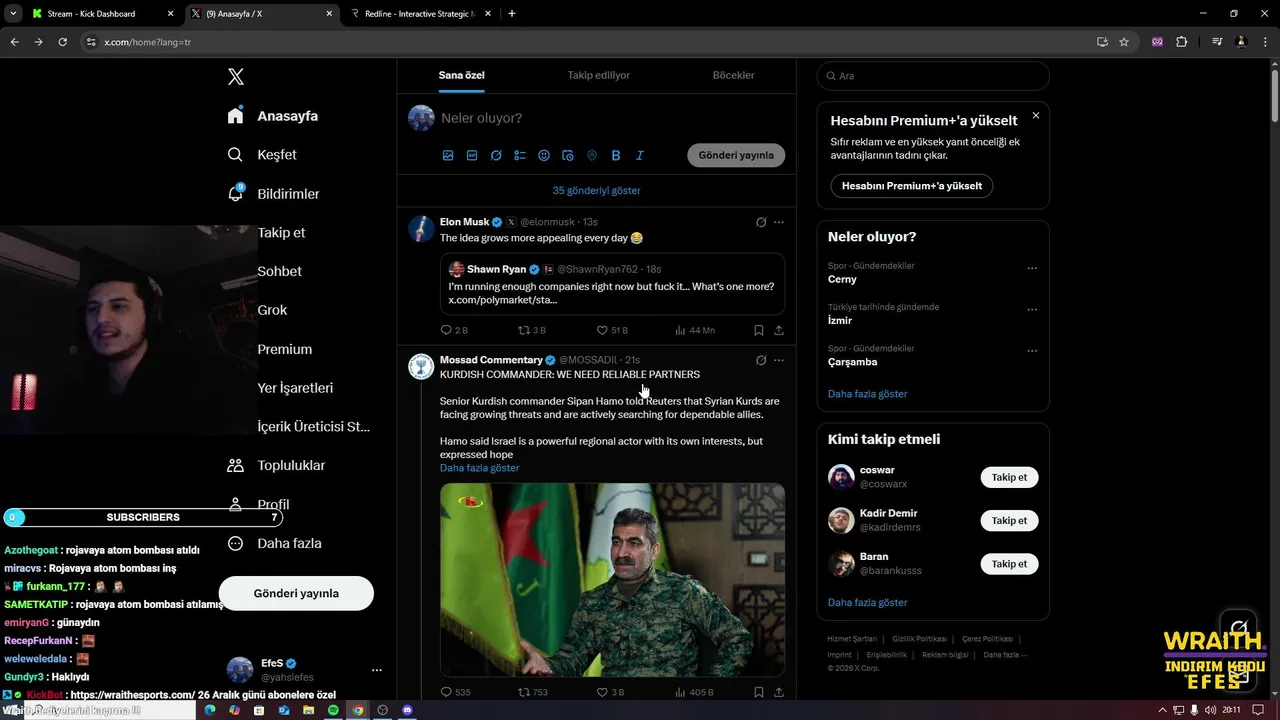Image resolution: width=1280 pixels, height=720 pixels.
Task: Open Grok explain on Elon Musk post
Action: (761, 222)
